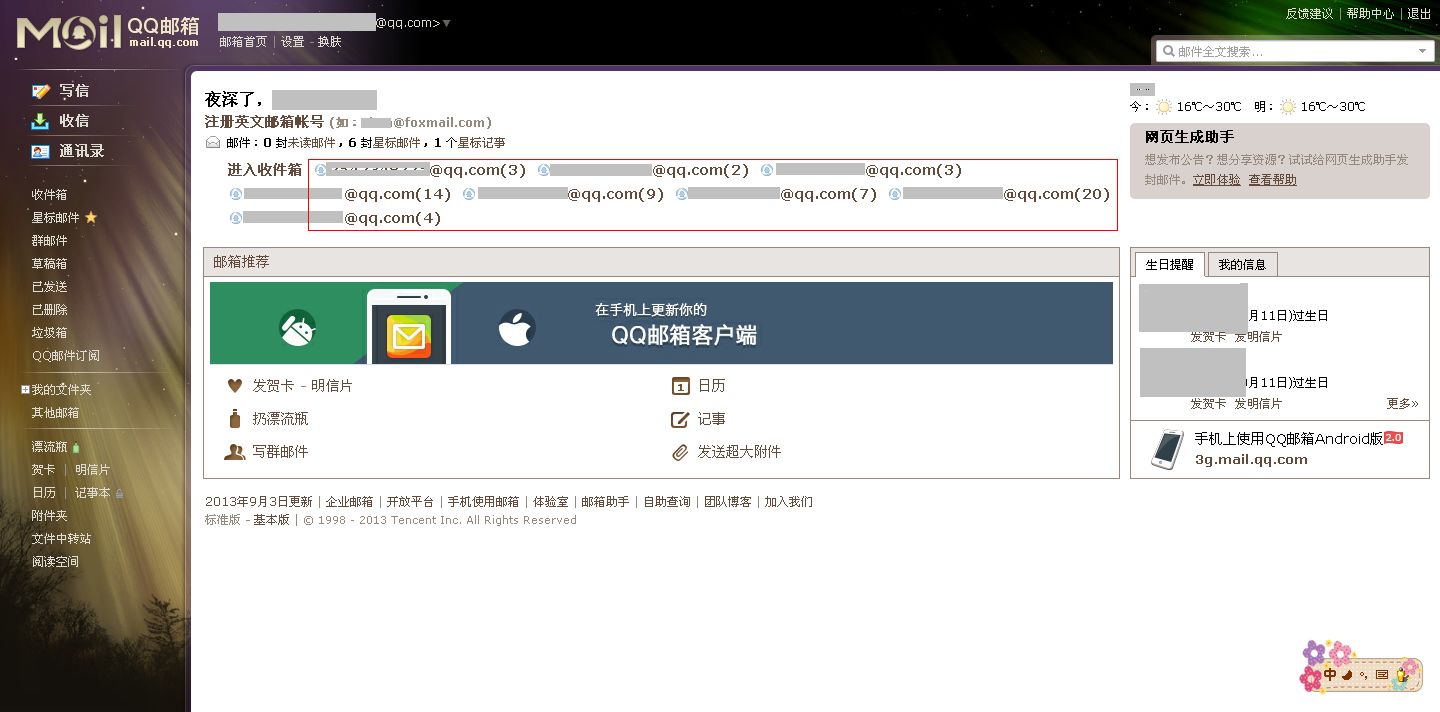
Task: Open the 通讯录 contacts icon
Action: tap(39, 151)
